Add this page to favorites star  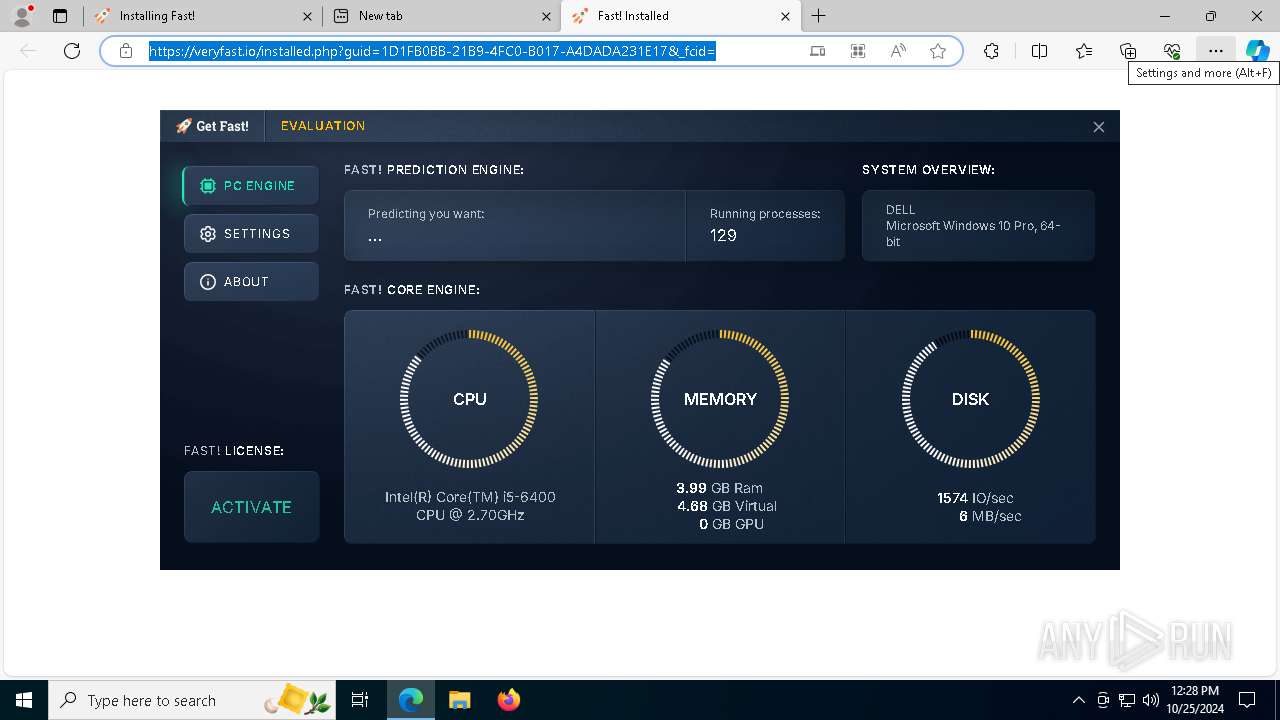click(x=938, y=51)
